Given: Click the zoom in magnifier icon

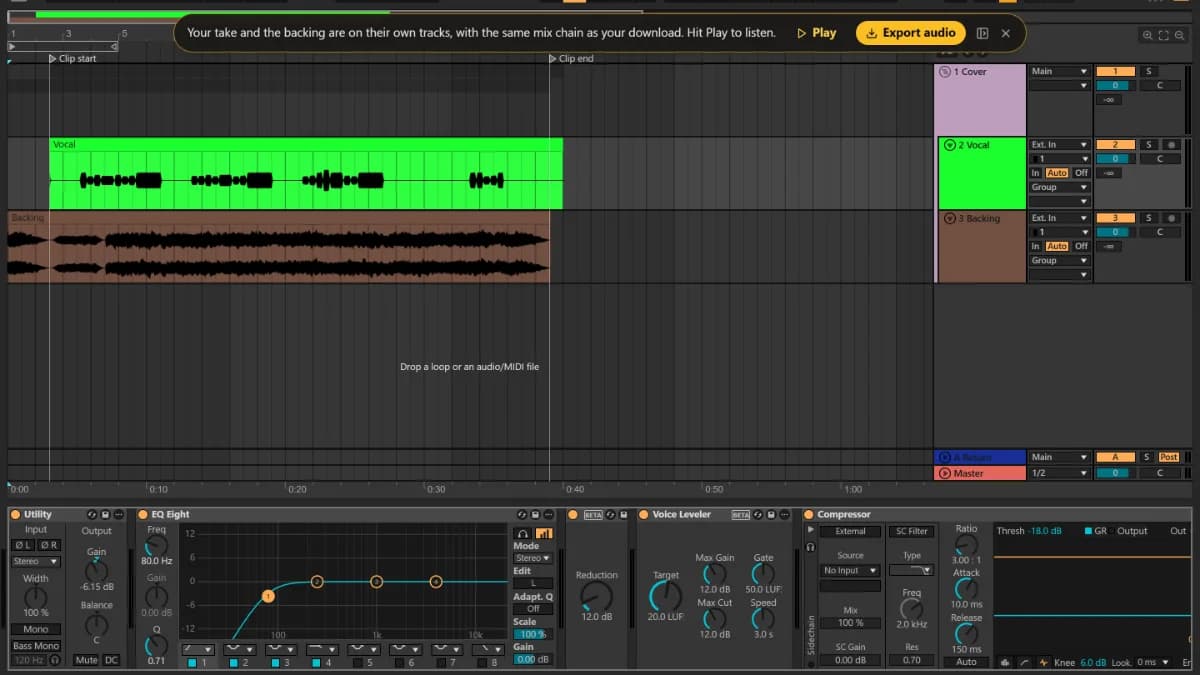Looking at the screenshot, I should (1147, 35).
